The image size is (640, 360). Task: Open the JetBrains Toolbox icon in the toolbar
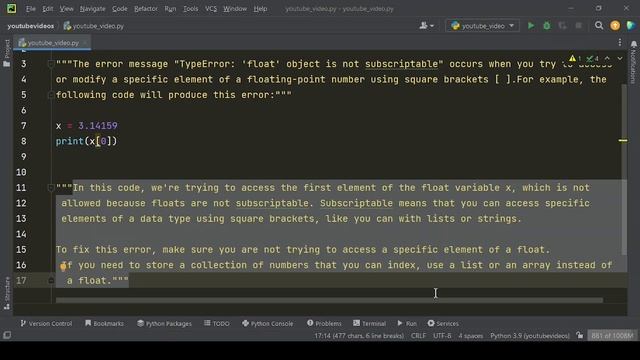coord(631,26)
